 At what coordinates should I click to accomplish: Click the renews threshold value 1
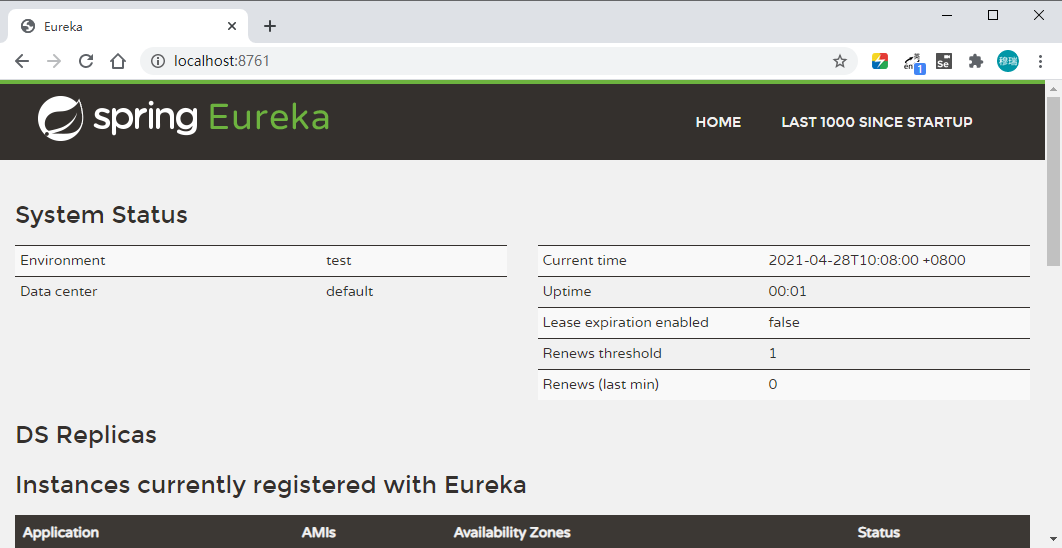773,353
